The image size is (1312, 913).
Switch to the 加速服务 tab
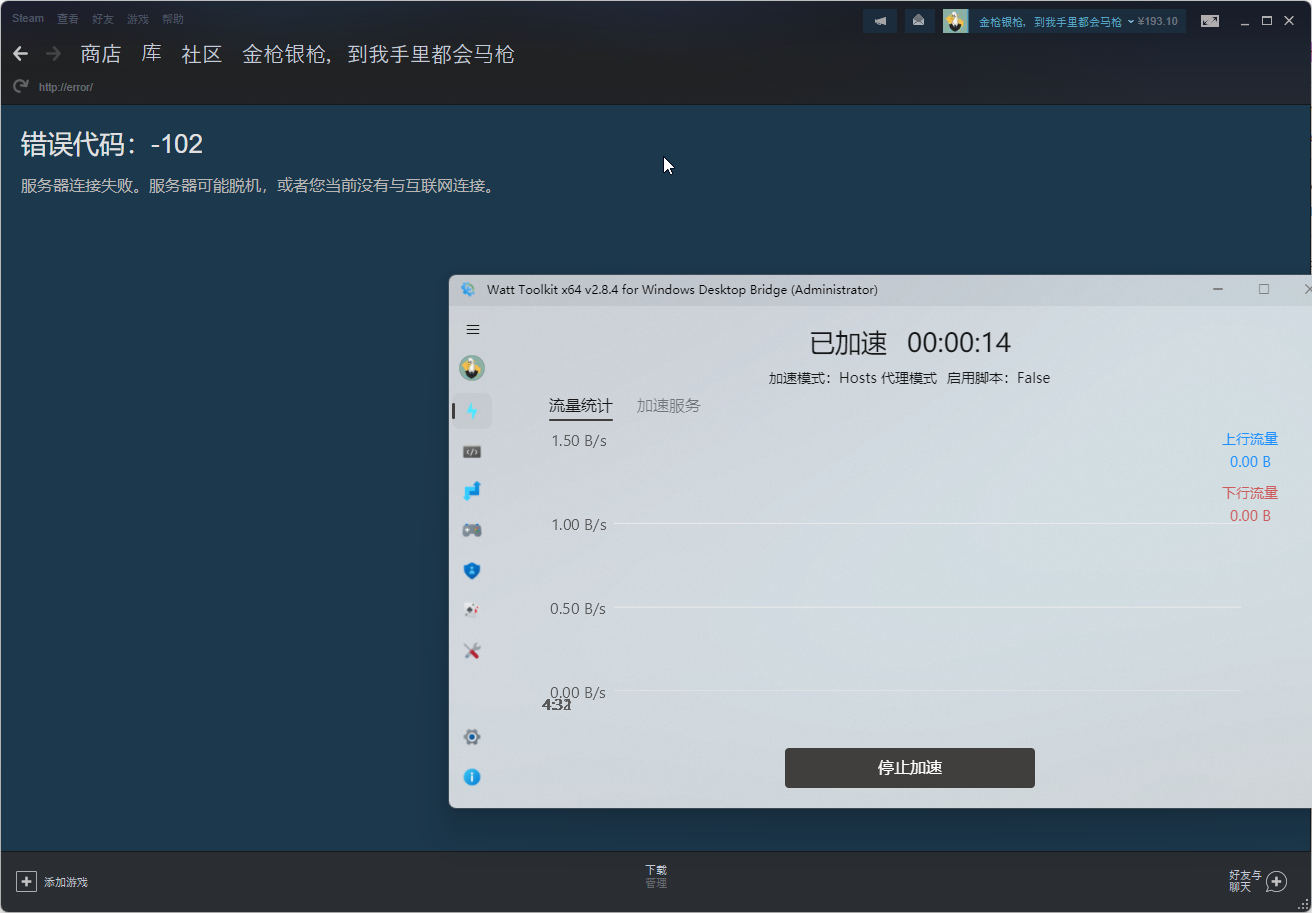point(669,406)
